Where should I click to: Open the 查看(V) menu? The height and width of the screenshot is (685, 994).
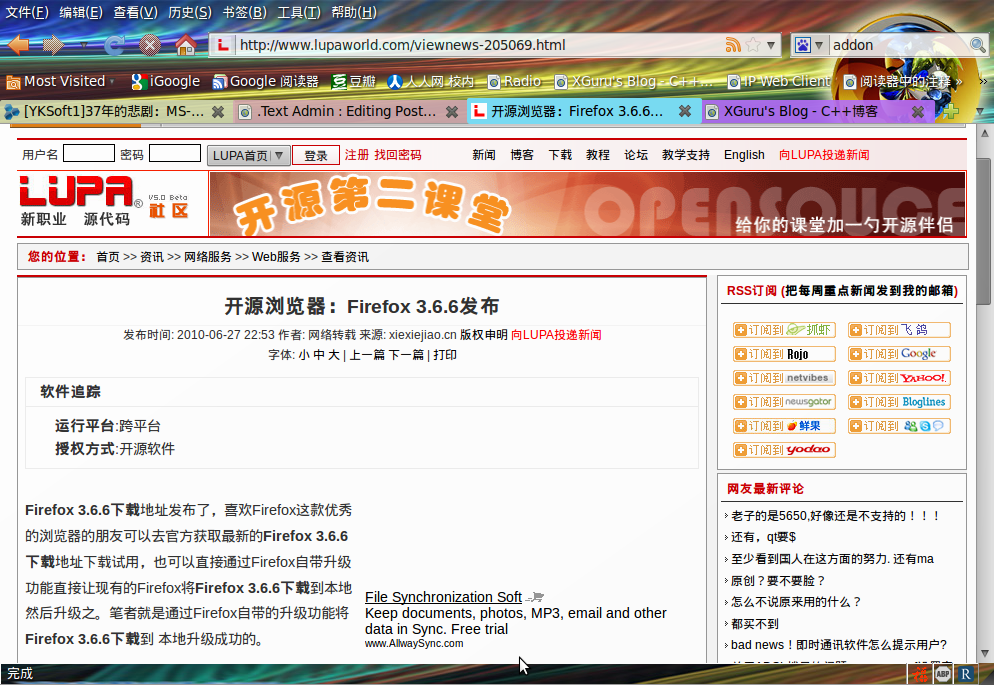click(x=135, y=12)
